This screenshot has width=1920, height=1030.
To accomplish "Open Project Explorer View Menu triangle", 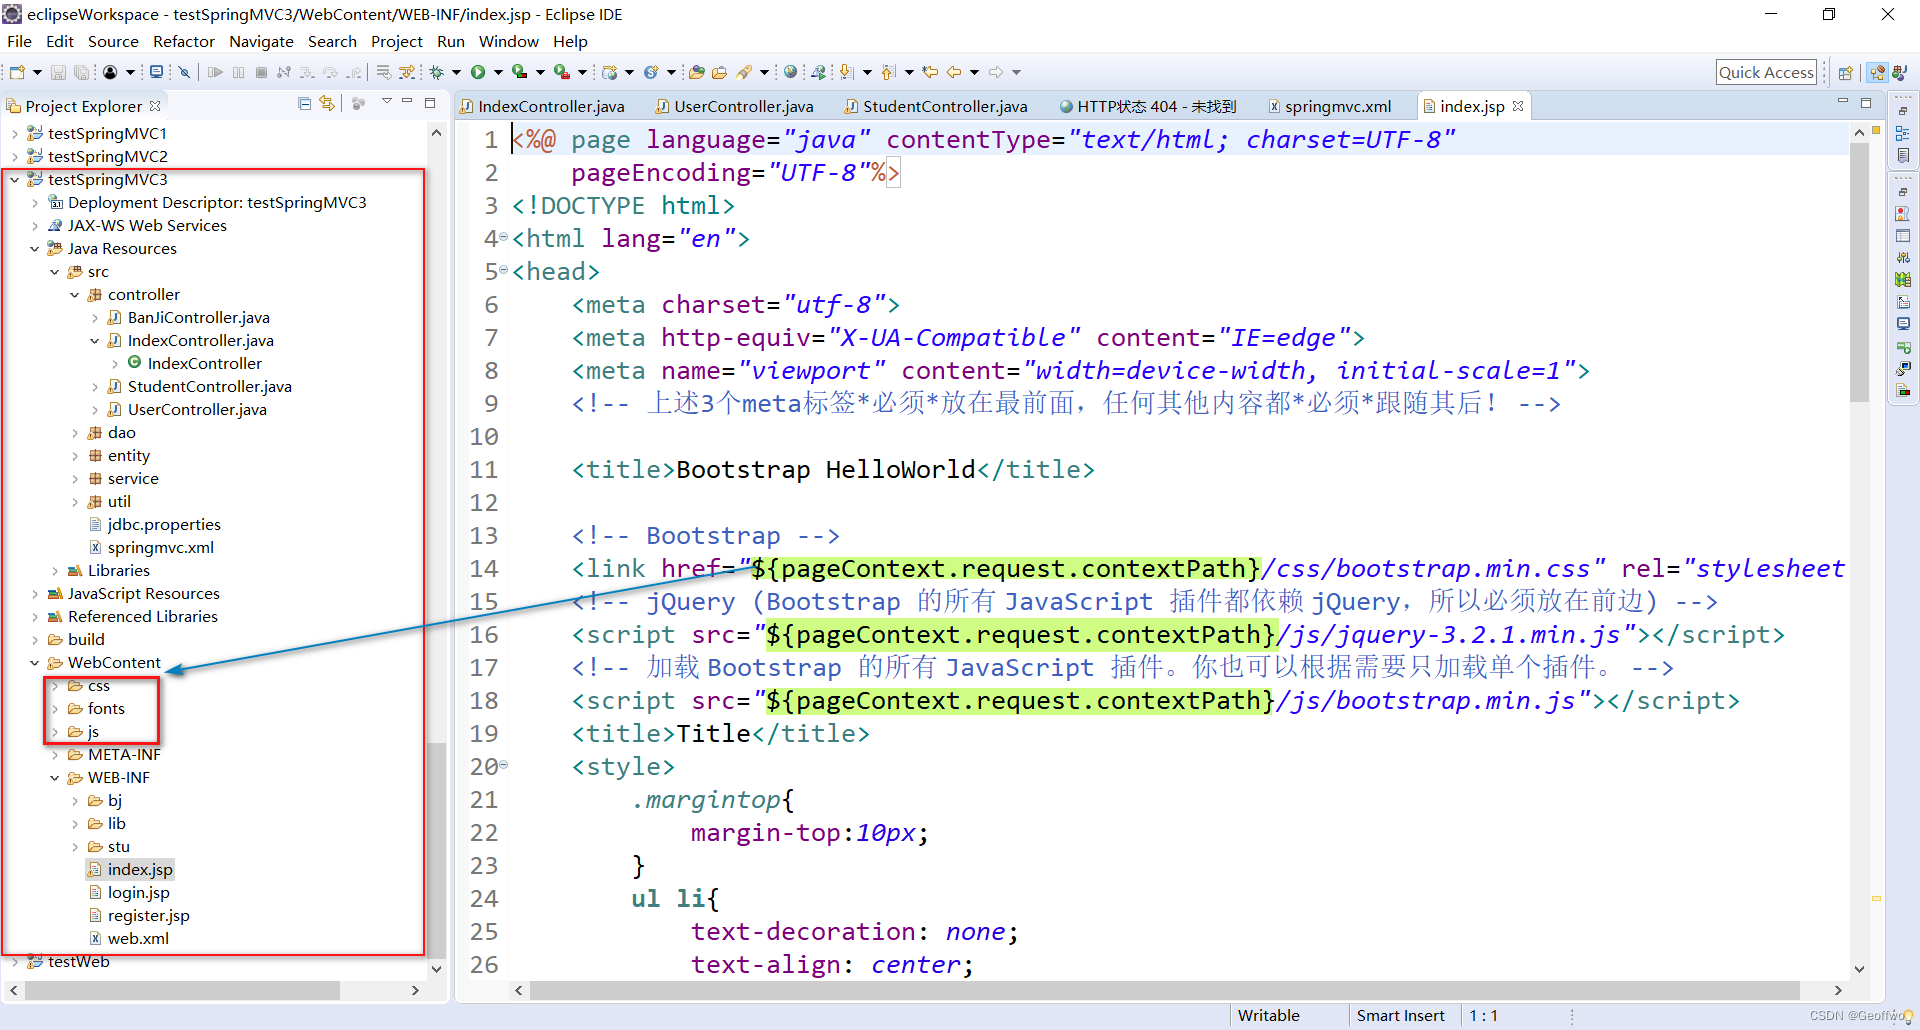I will click(x=386, y=102).
